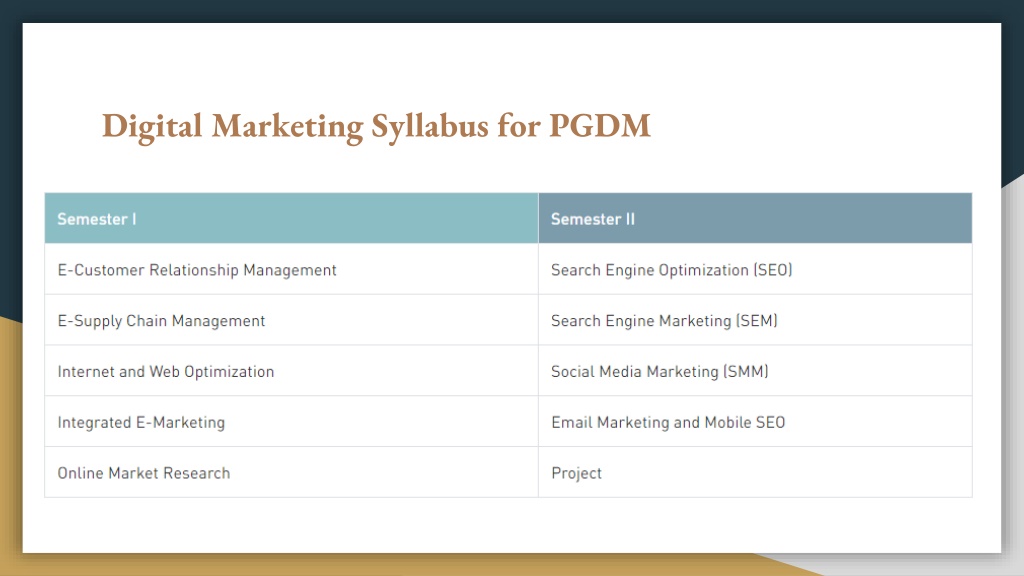Screen dimensions: 1024x576
Task: Click the "Search Engine Marketing (SEM)" cell
Action: [755, 320]
